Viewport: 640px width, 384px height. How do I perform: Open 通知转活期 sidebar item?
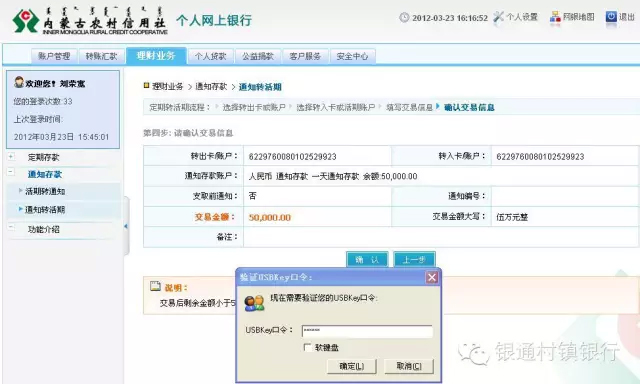coord(45,210)
